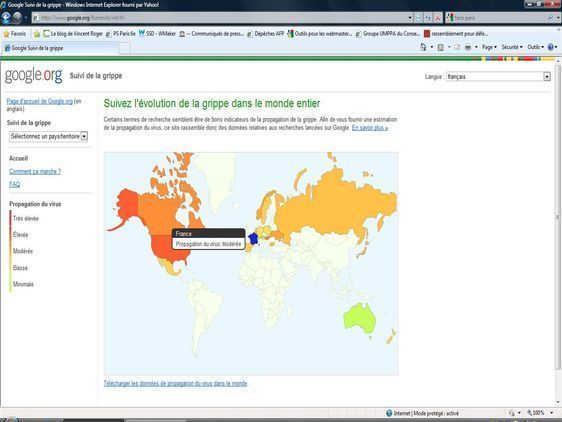562x422 pixels.
Task: Click the Suivi de la grippe page title
Action: click(x=96, y=76)
